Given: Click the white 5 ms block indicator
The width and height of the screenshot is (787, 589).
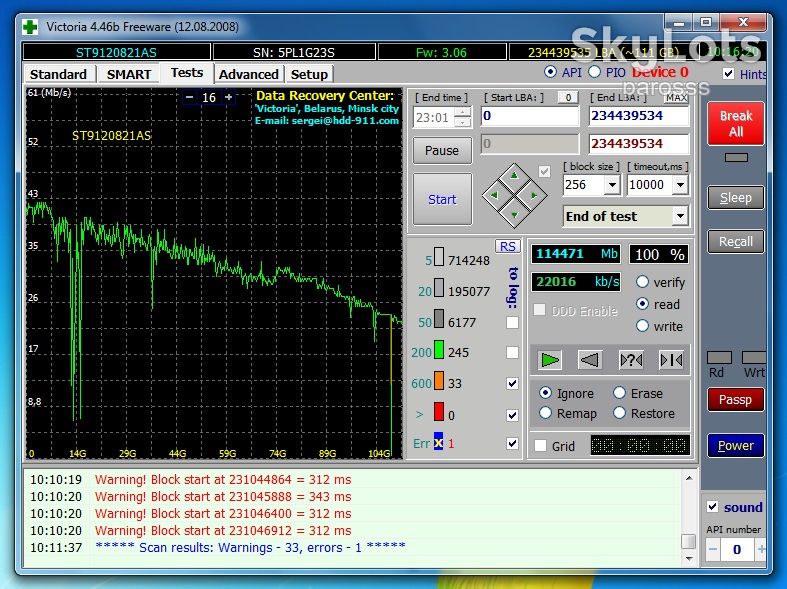Looking at the screenshot, I should (439, 256).
